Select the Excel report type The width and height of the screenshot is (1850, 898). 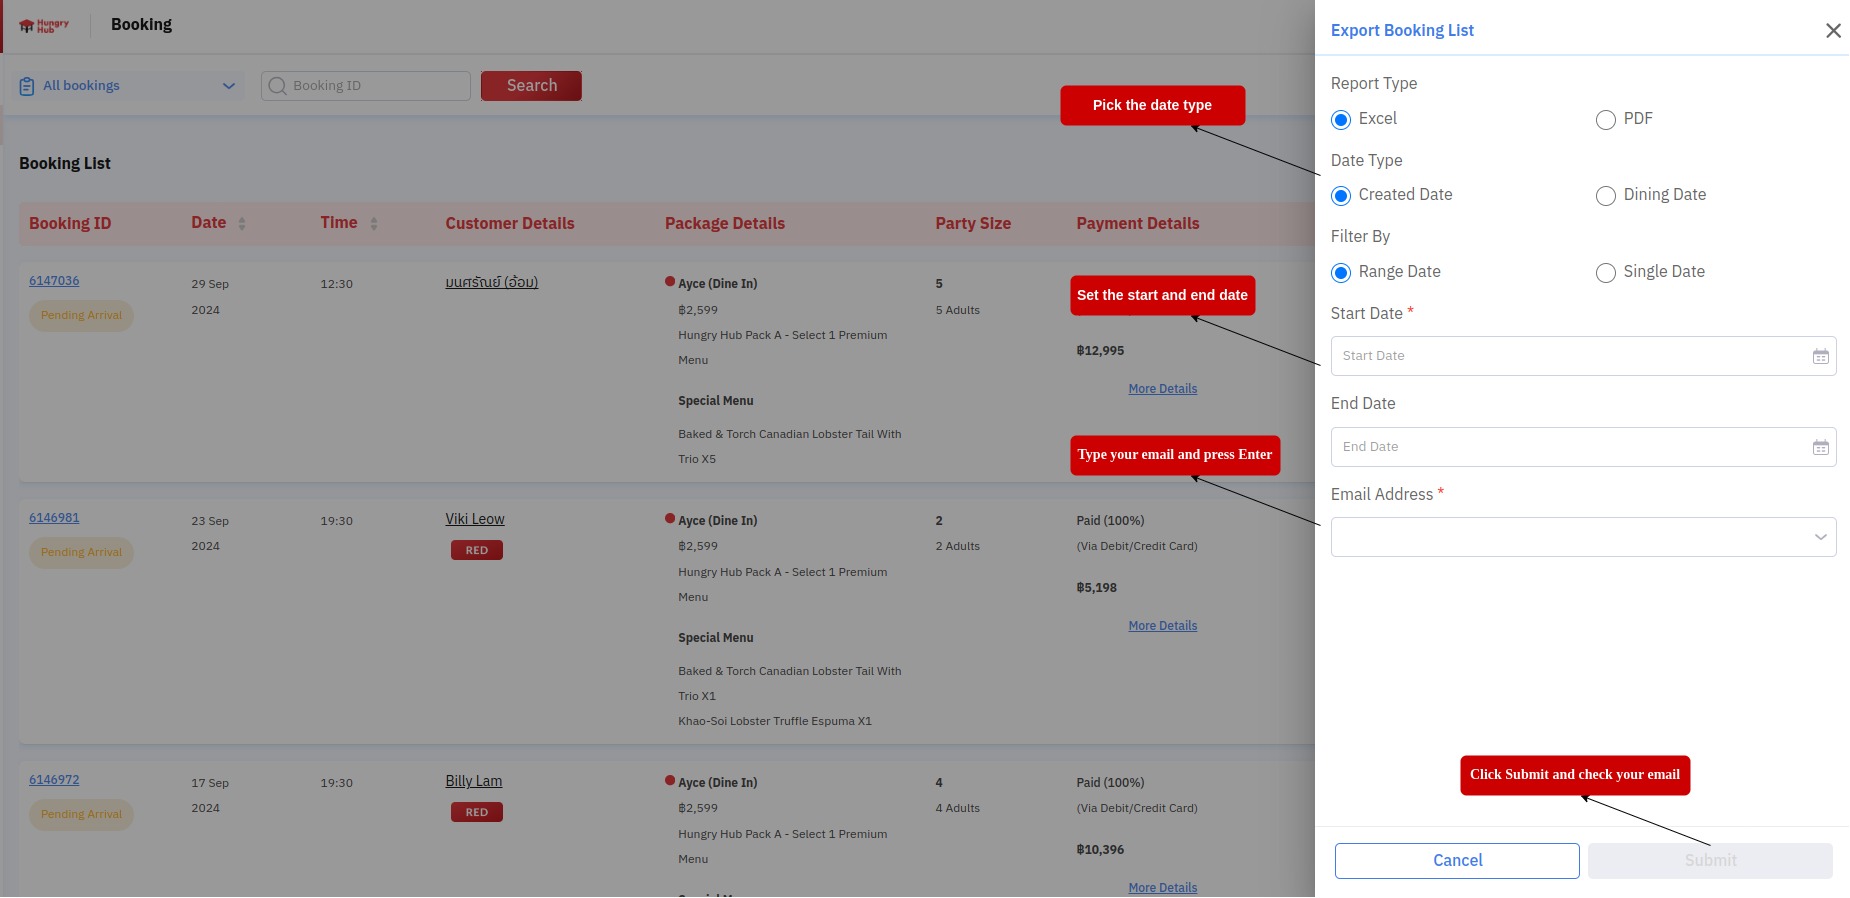point(1341,120)
